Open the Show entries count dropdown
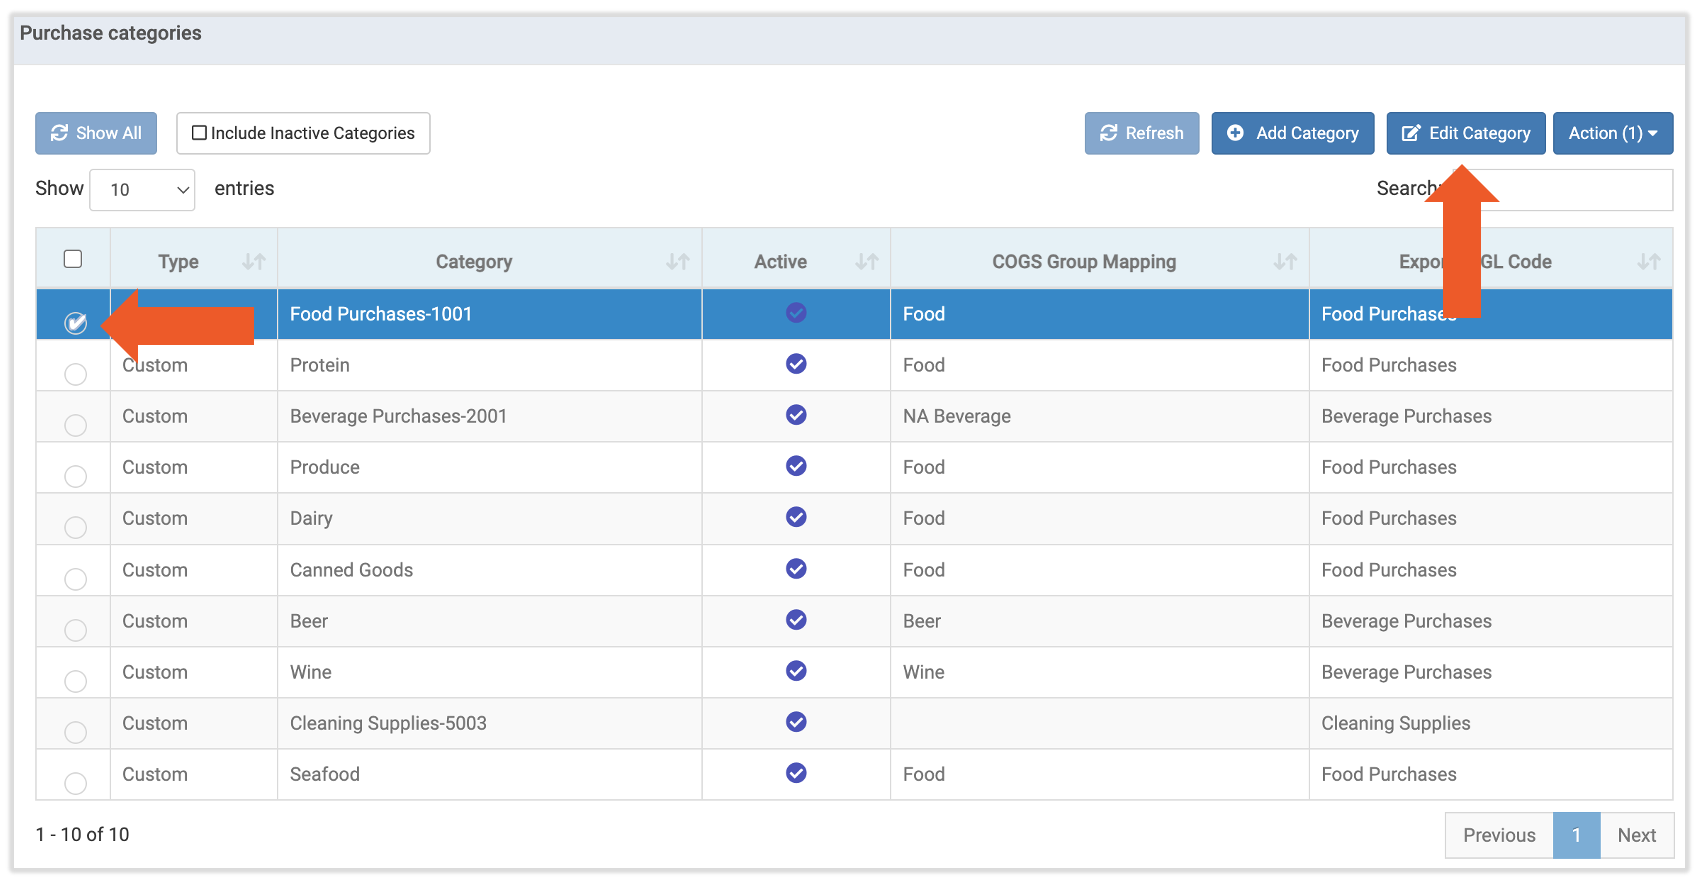The width and height of the screenshot is (1698, 882). point(142,190)
